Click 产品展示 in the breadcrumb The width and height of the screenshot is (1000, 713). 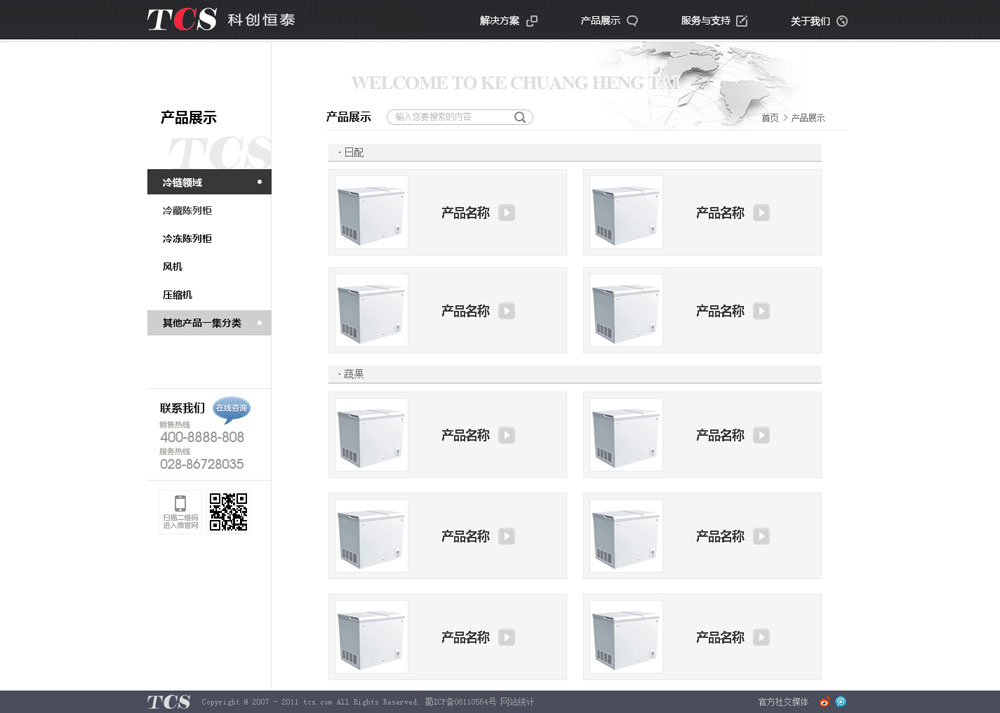click(x=807, y=118)
